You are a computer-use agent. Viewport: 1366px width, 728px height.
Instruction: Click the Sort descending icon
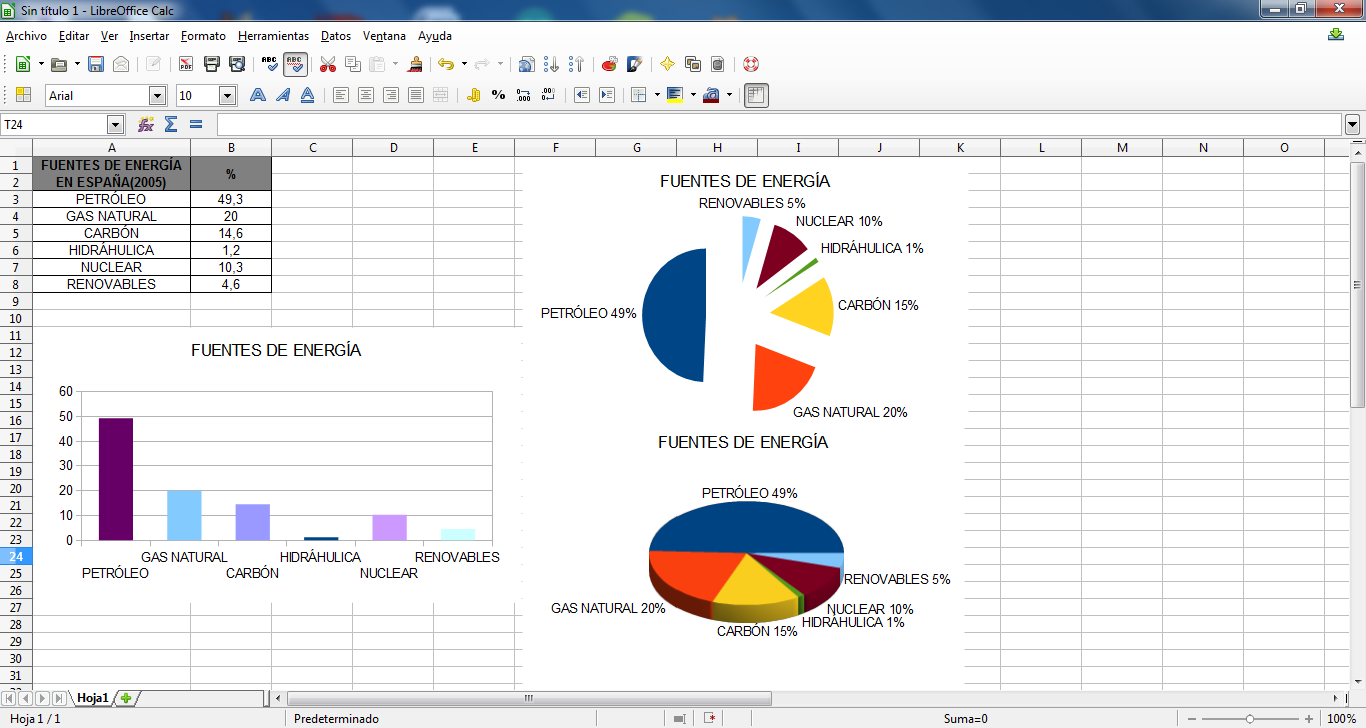(x=576, y=64)
